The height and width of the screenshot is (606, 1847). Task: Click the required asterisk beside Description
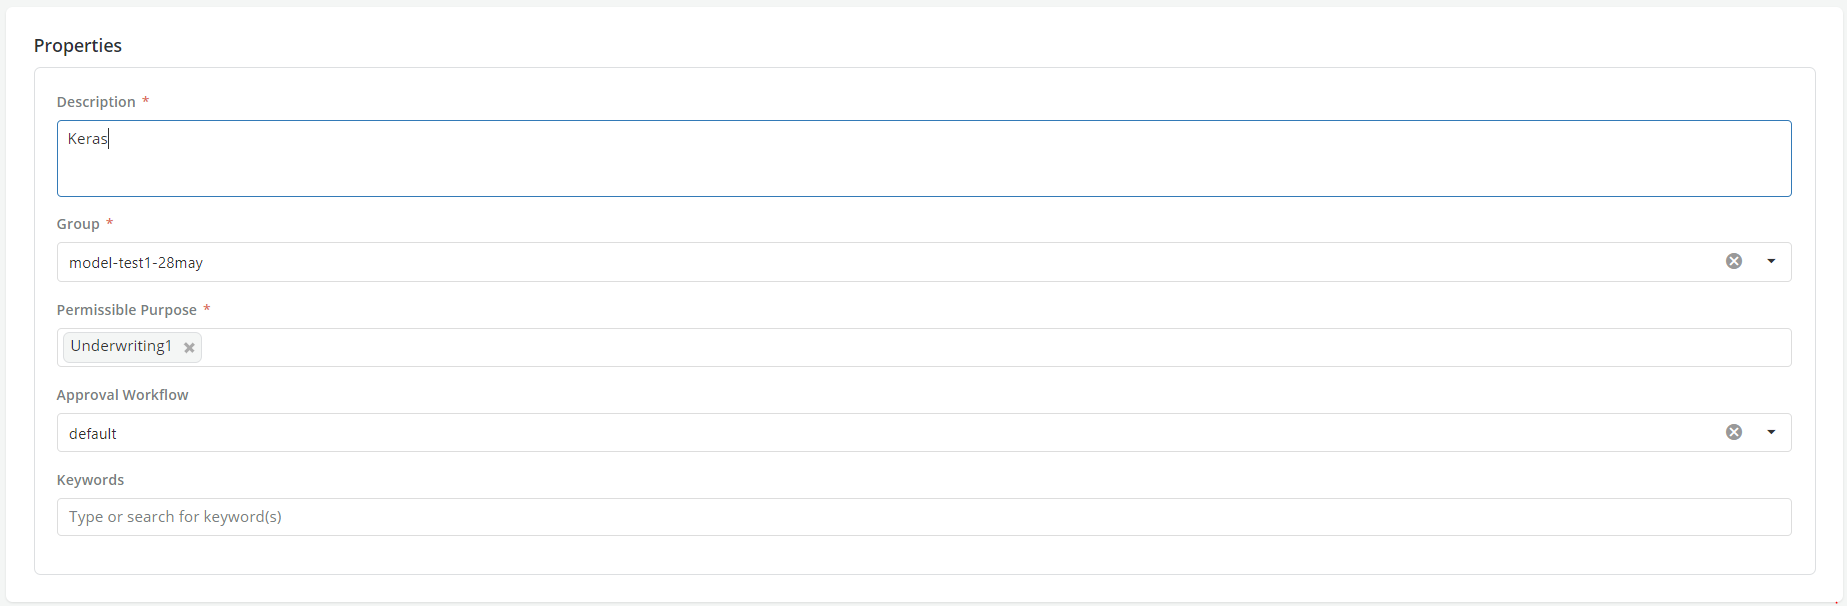tap(146, 101)
